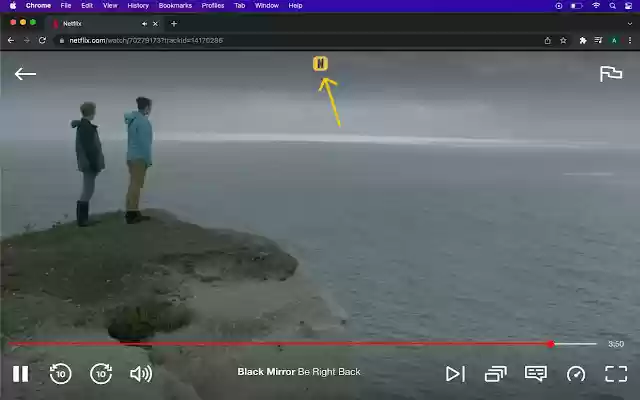The height and width of the screenshot is (400, 640).
Task: Open the File menu
Action: tap(66, 6)
